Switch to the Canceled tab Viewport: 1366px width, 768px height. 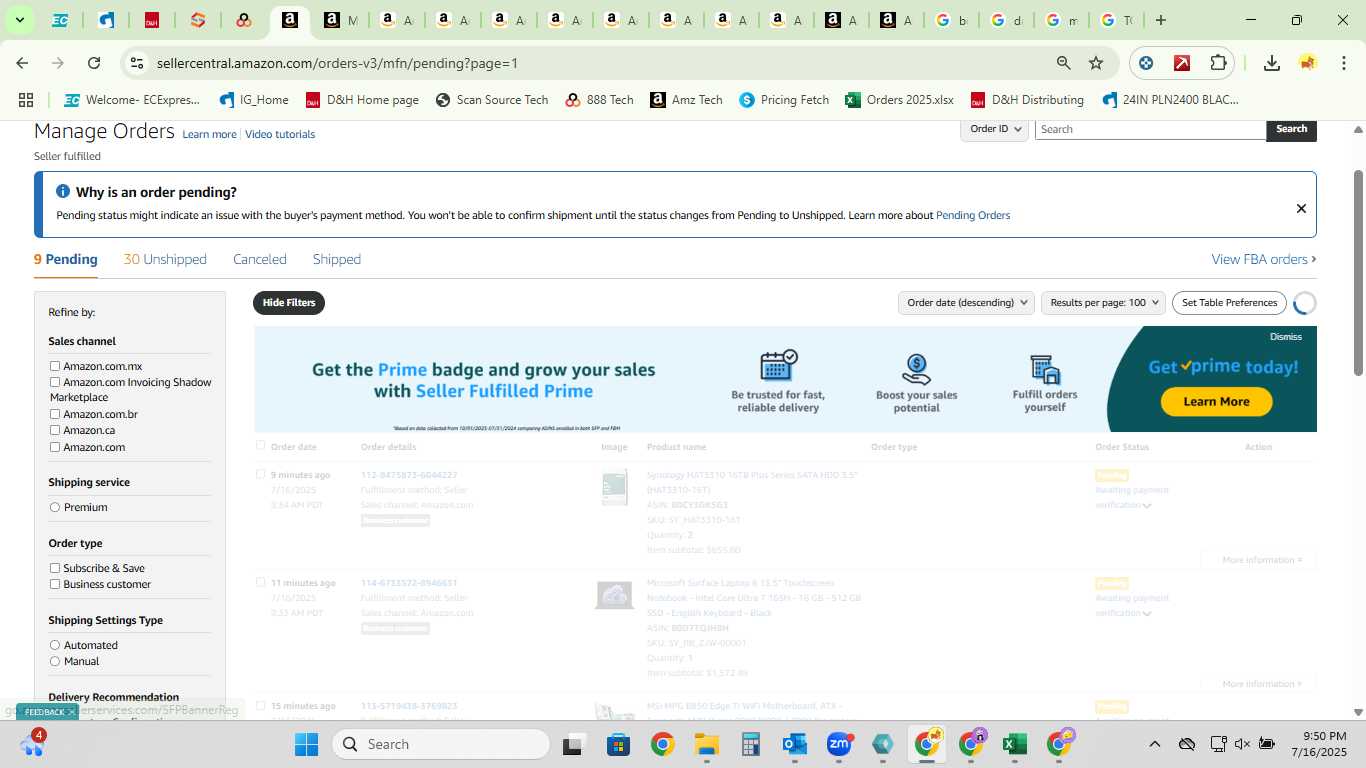[x=260, y=259]
